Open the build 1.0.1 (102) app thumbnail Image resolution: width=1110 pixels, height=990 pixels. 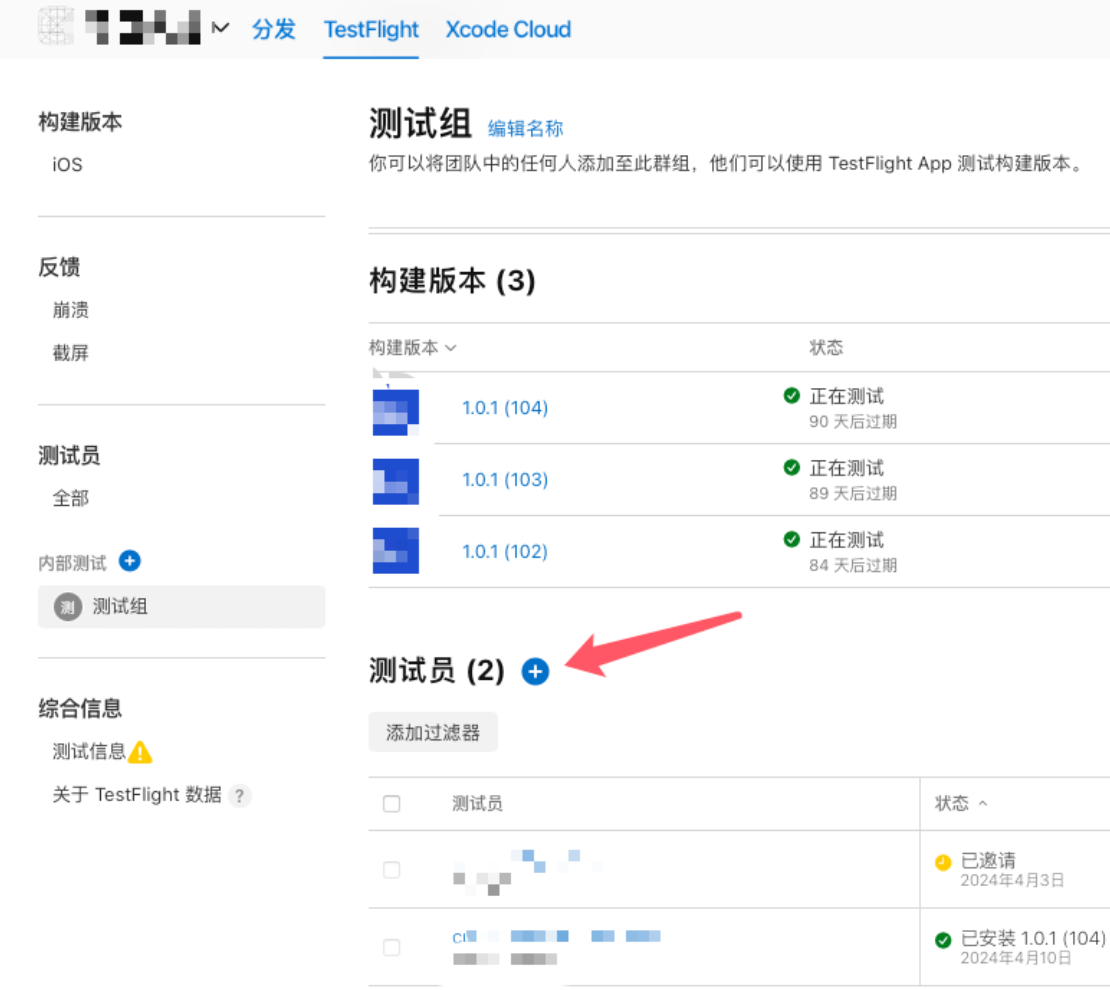[396, 550]
